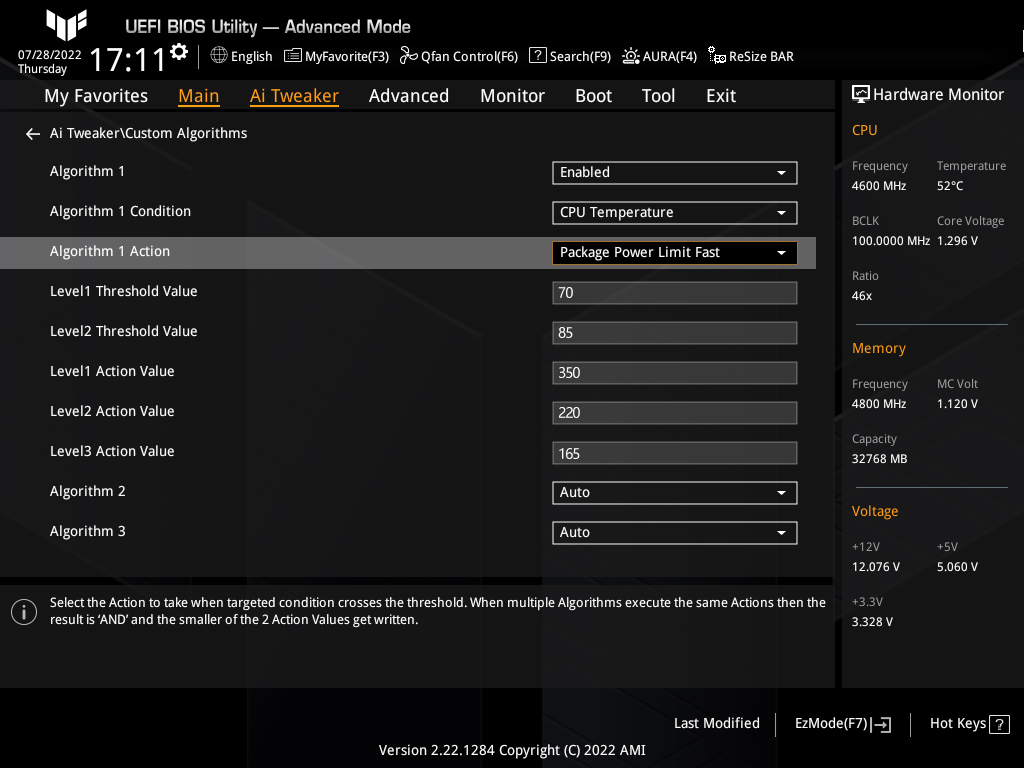Click the Hot Keys question mark icon
This screenshot has width=1024, height=768.
tap(999, 724)
